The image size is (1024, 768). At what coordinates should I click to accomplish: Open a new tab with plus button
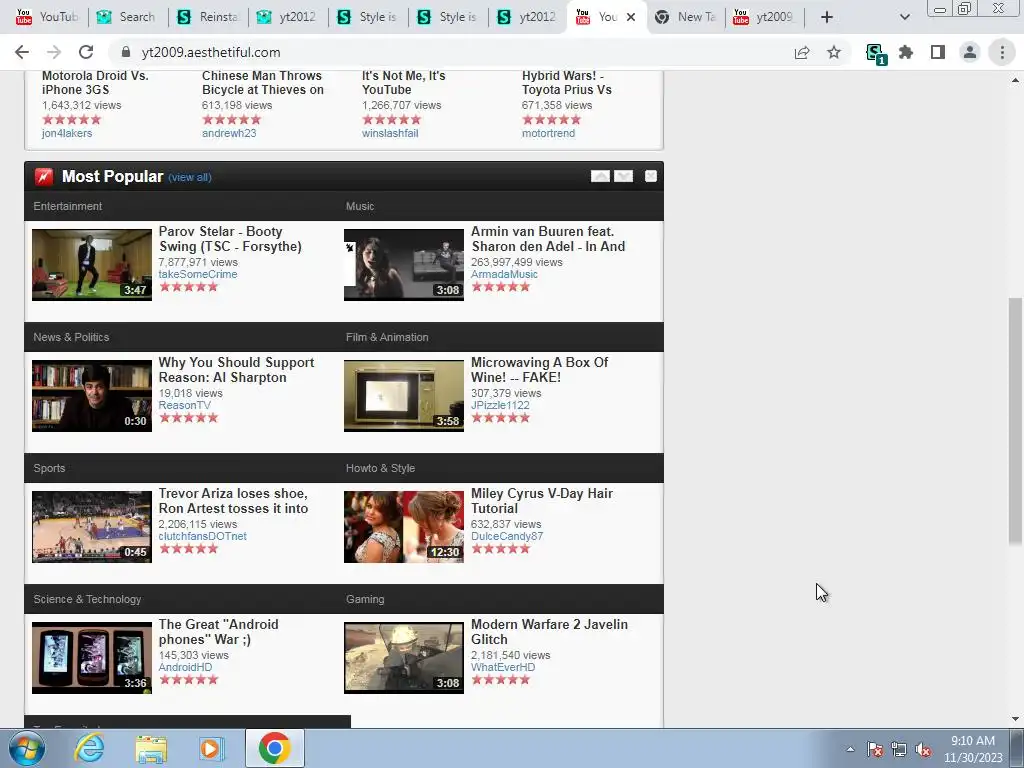[827, 17]
